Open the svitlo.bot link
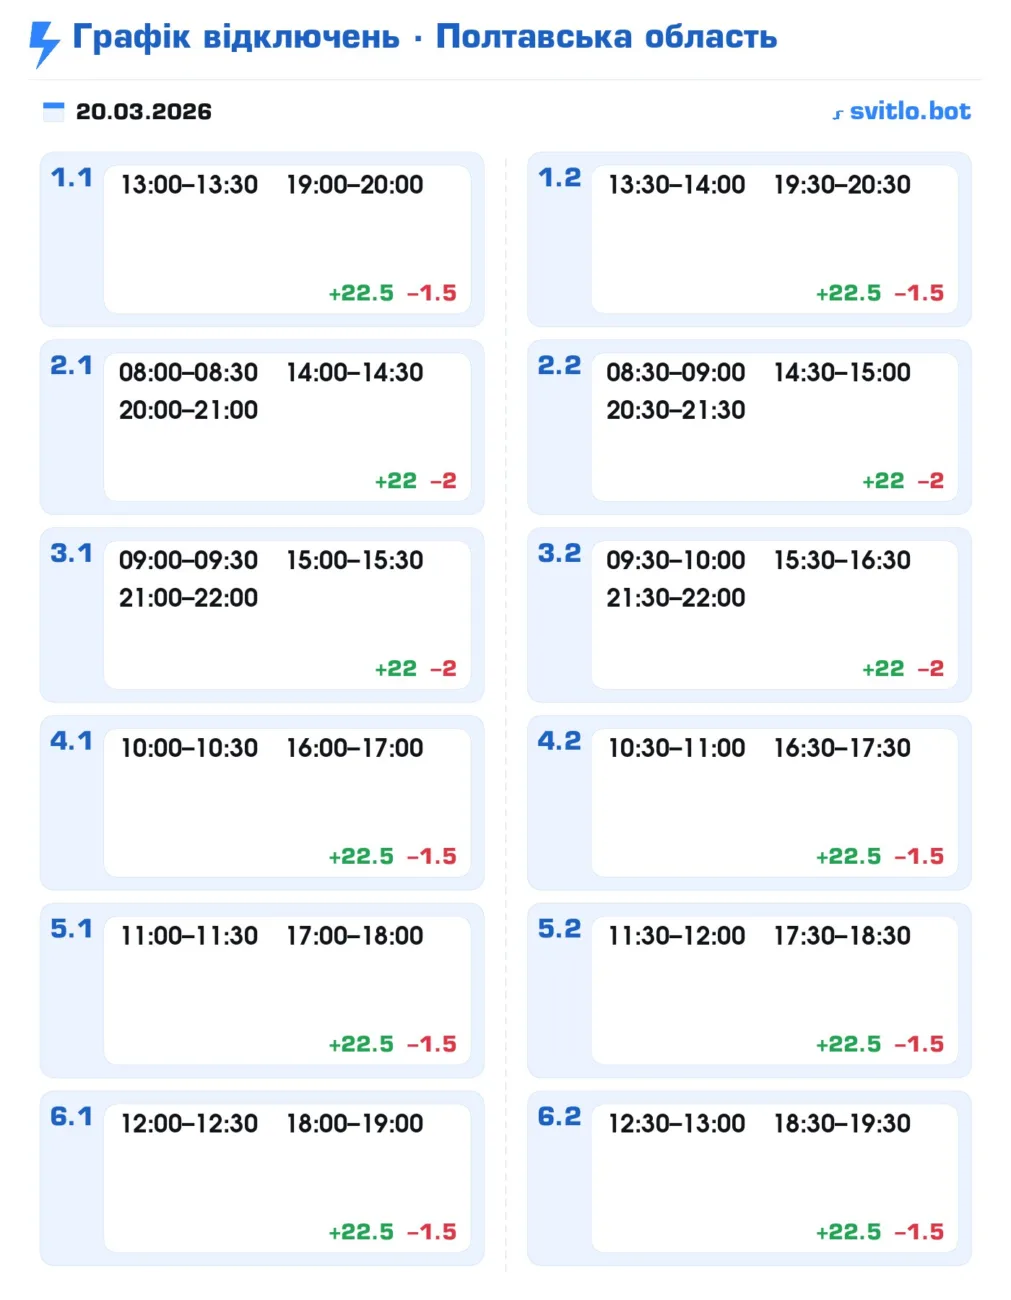Screen dimensions: 1011x1300 [x=909, y=111]
